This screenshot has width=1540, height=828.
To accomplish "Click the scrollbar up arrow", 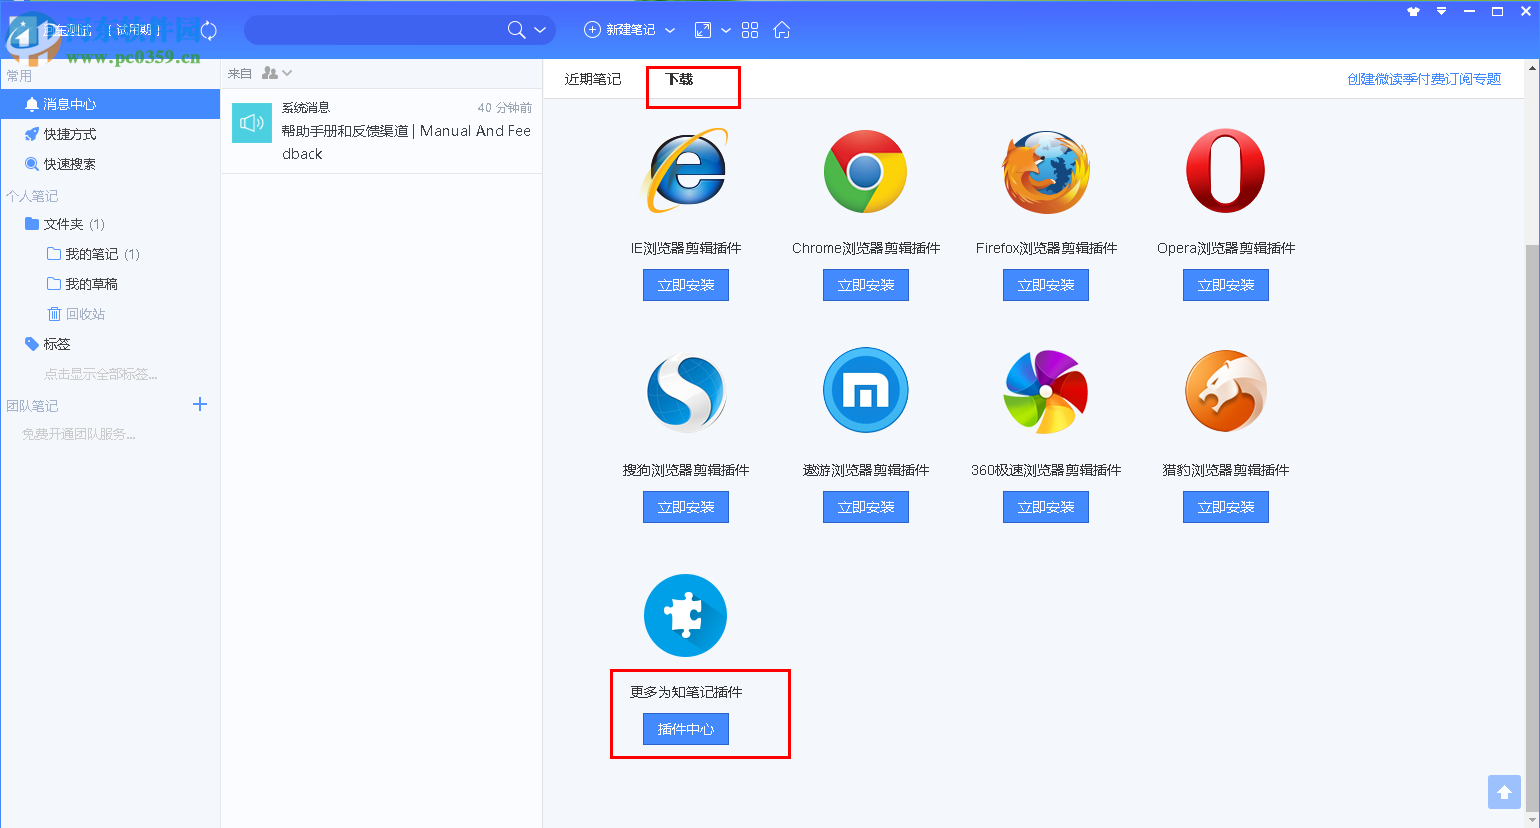I will click(1532, 68).
